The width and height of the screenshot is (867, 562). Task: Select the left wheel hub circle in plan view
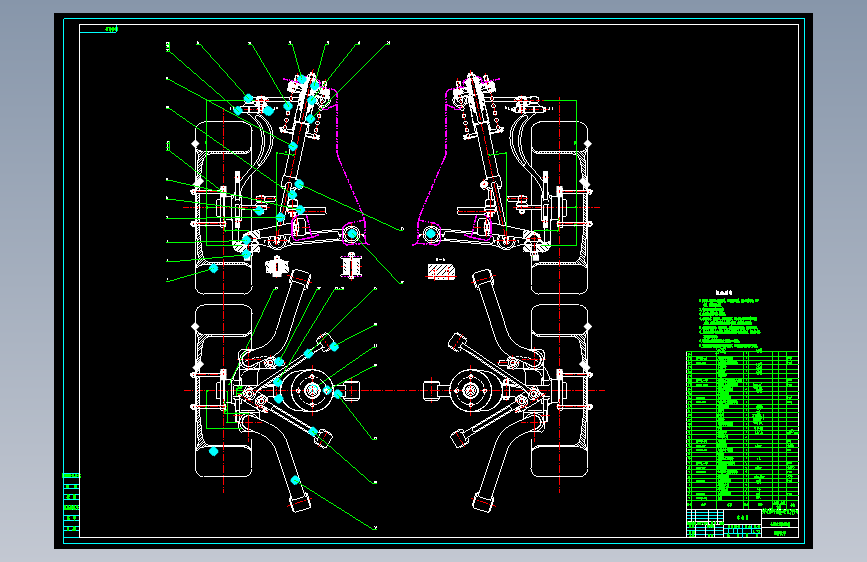312,391
